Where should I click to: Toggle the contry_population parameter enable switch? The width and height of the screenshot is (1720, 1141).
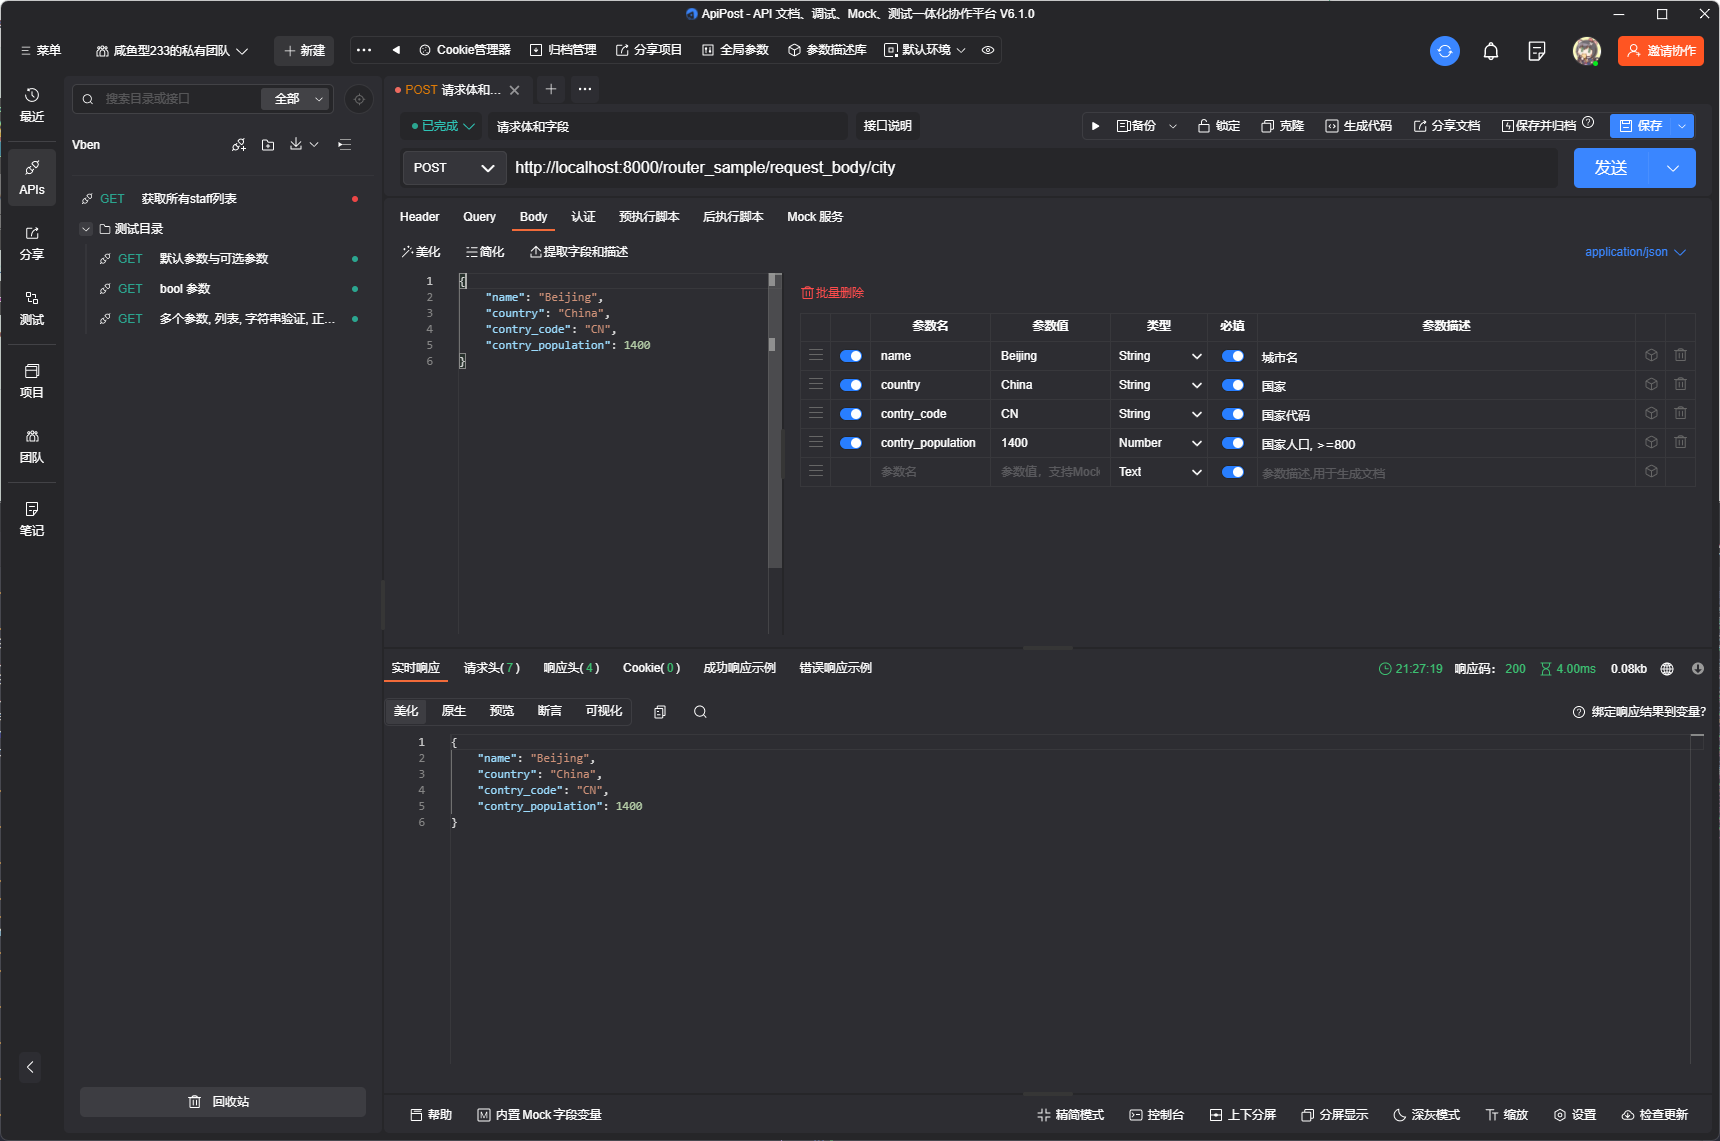[851, 443]
